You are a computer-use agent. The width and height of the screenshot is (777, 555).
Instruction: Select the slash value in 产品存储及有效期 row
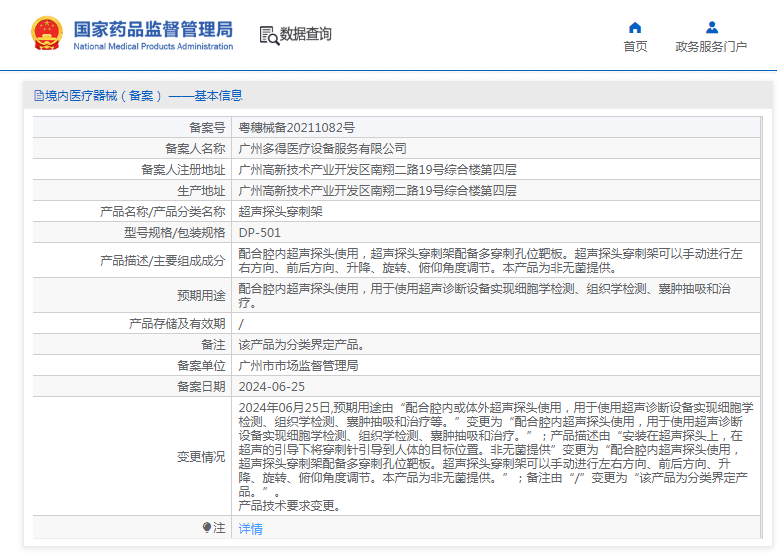(x=241, y=325)
